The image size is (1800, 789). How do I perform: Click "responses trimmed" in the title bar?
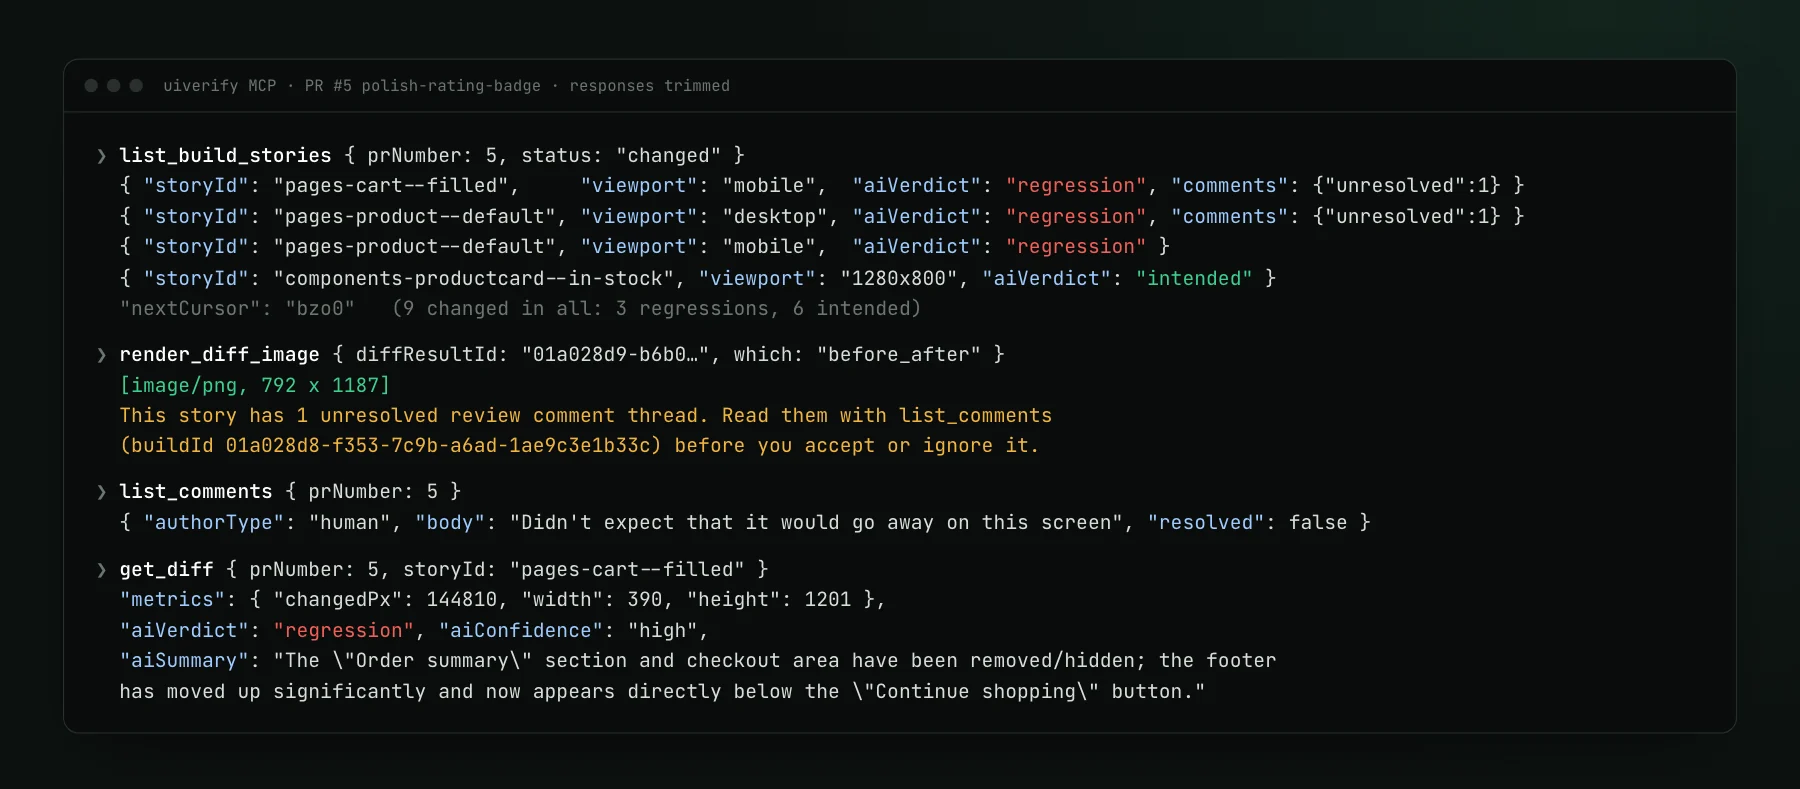(x=650, y=86)
